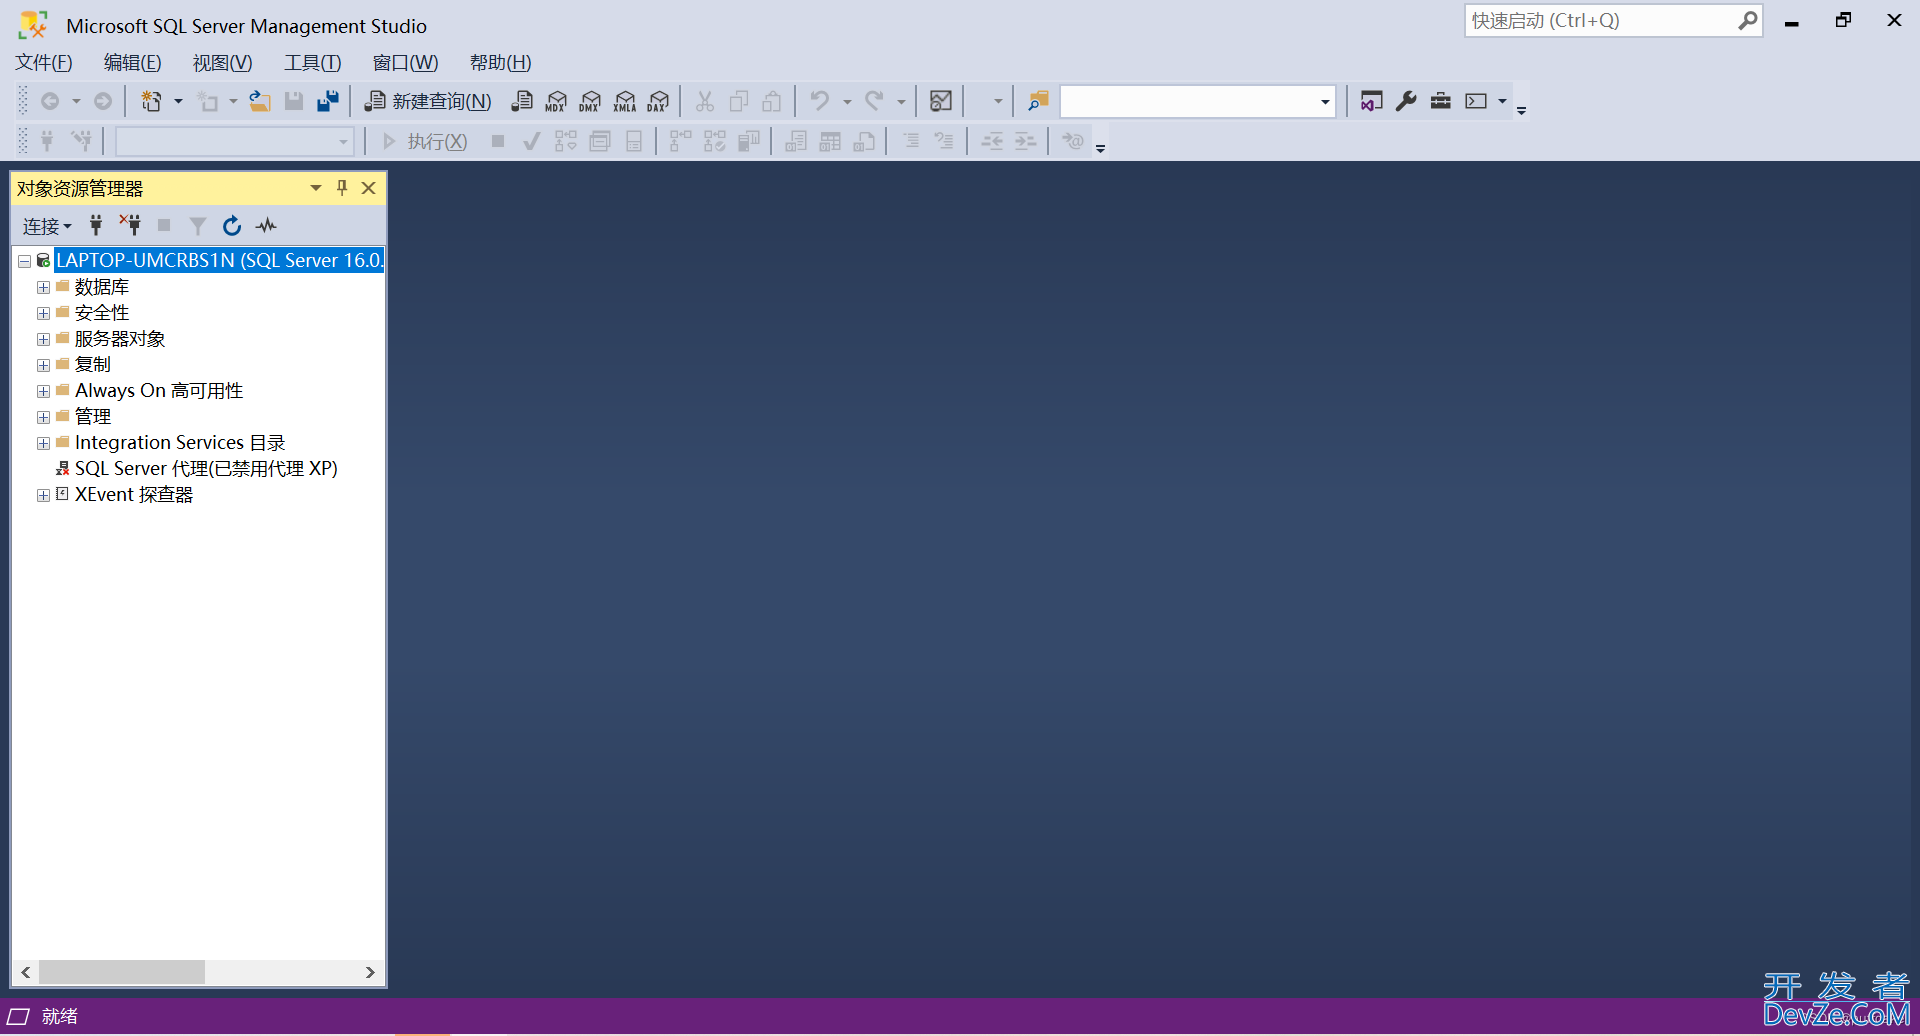Click the Undo arrow icon
The height and width of the screenshot is (1036, 1920).
(820, 101)
